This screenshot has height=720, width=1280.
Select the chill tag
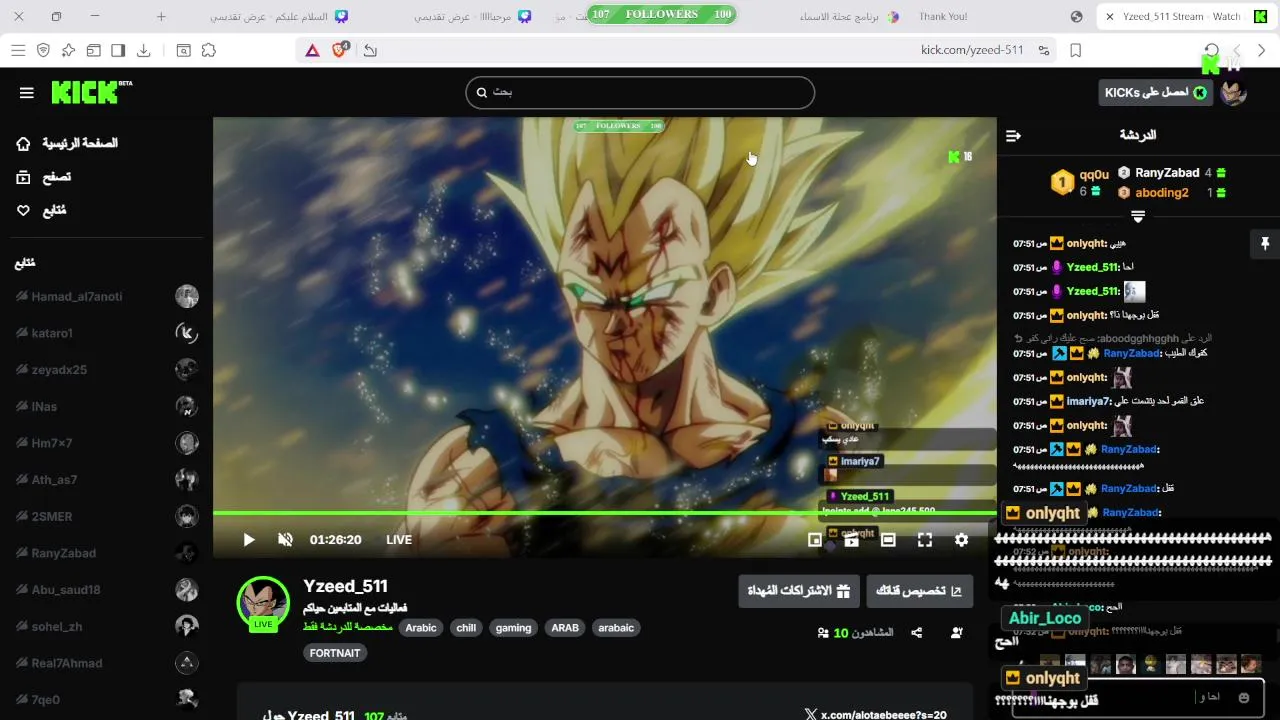[466, 628]
